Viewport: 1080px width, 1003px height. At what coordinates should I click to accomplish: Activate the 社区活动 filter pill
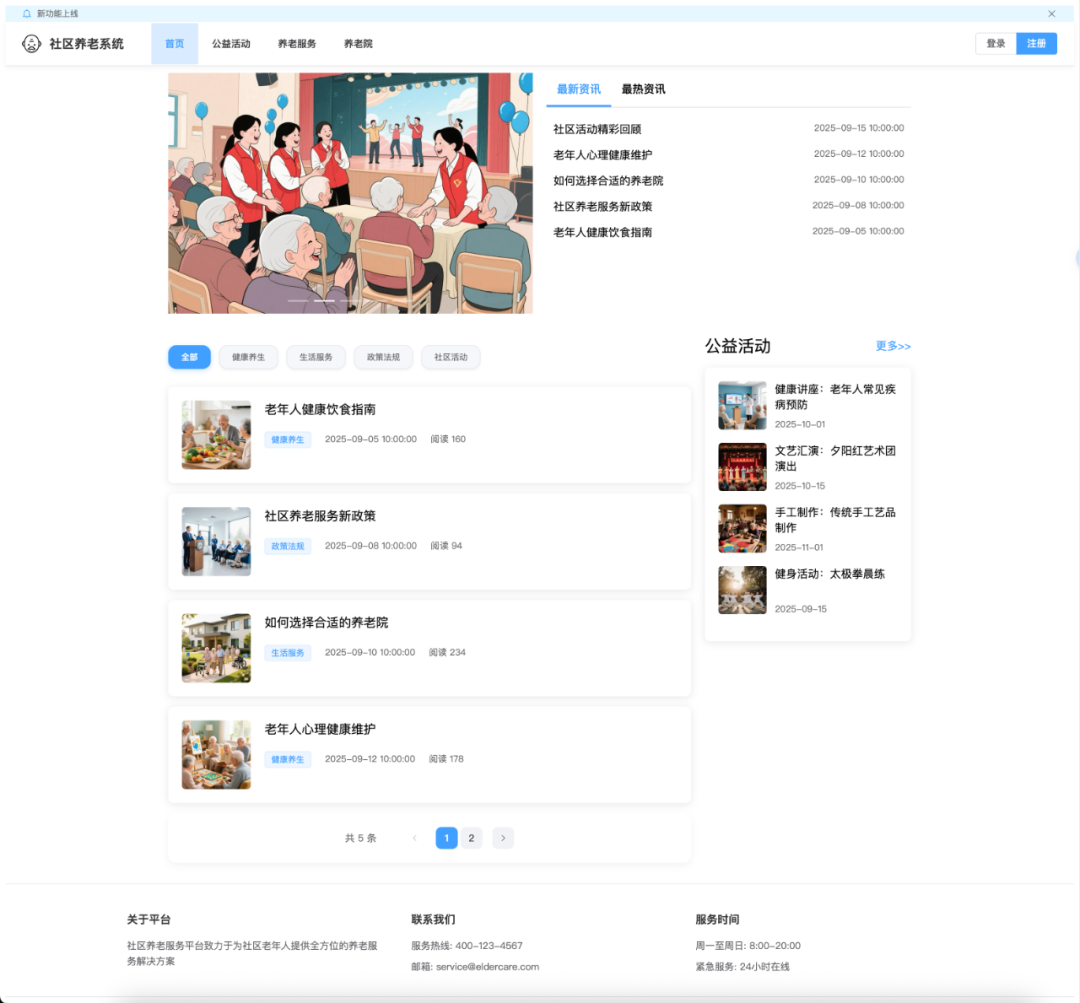(x=451, y=357)
